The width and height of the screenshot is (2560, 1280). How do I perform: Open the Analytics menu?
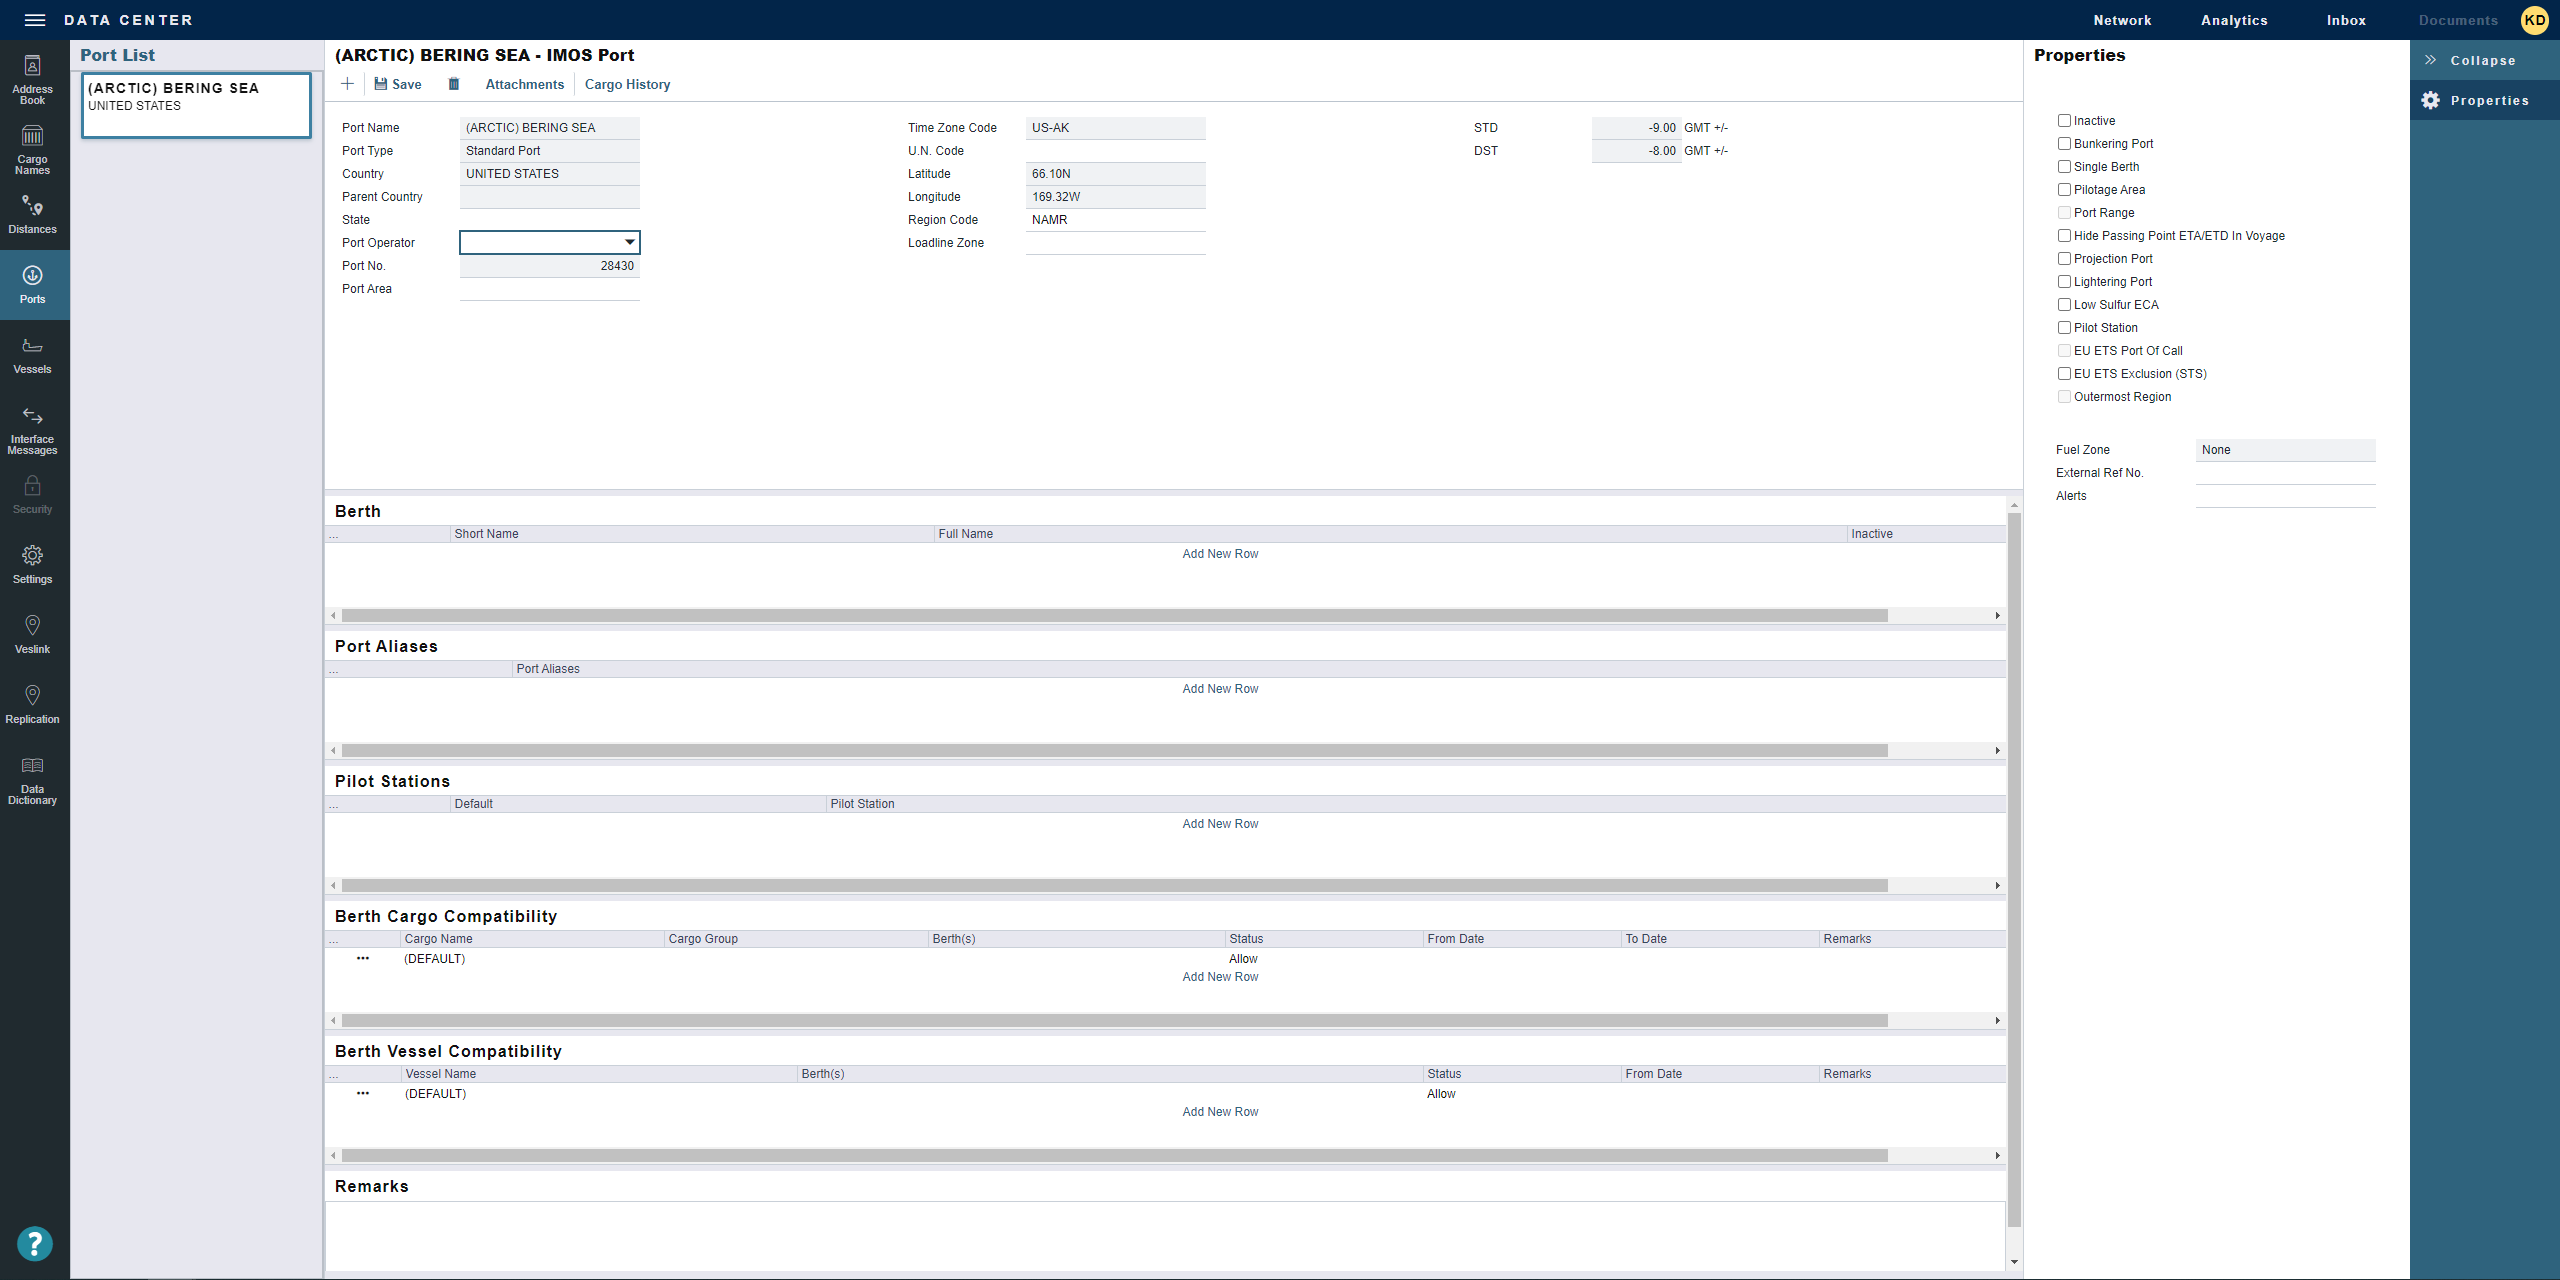coord(2233,20)
